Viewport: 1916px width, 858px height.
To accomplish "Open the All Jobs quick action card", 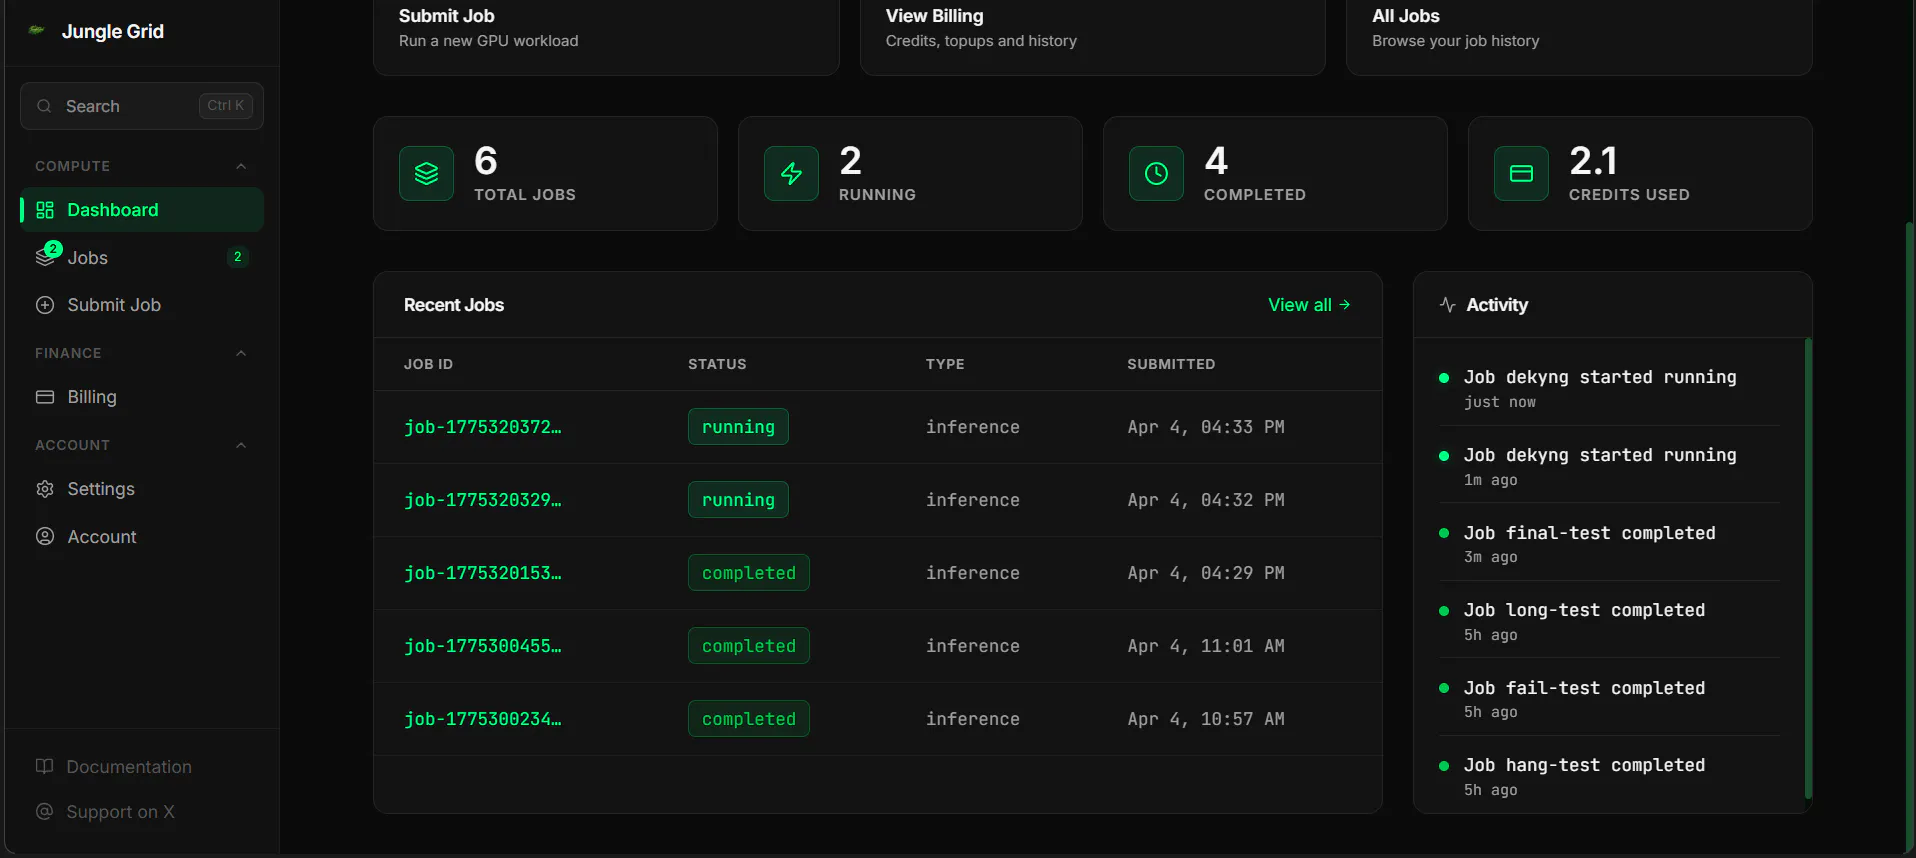I will [1579, 37].
